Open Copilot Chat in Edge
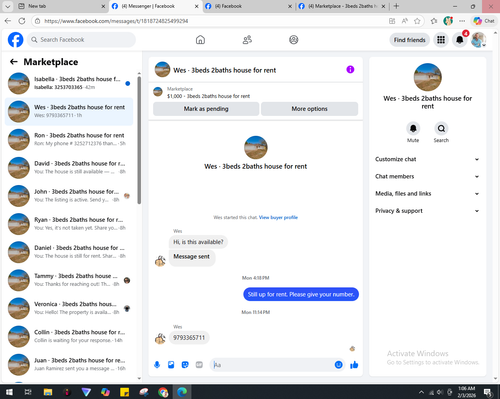The height and width of the screenshot is (399, 500). pos(484,21)
